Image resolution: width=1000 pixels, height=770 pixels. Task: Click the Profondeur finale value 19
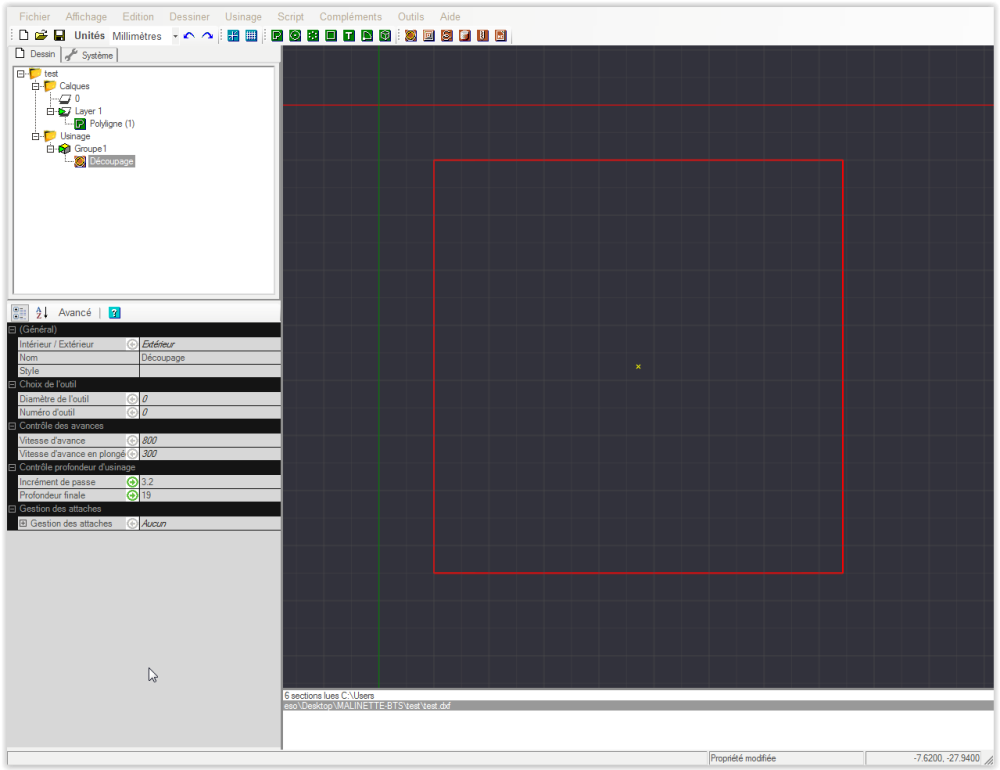point(210,496)
